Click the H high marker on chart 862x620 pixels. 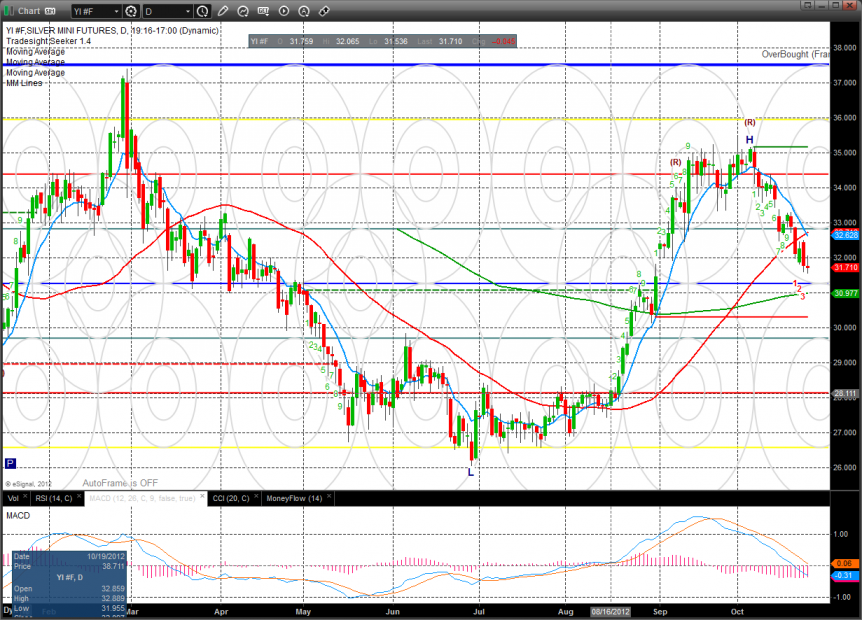749,140
